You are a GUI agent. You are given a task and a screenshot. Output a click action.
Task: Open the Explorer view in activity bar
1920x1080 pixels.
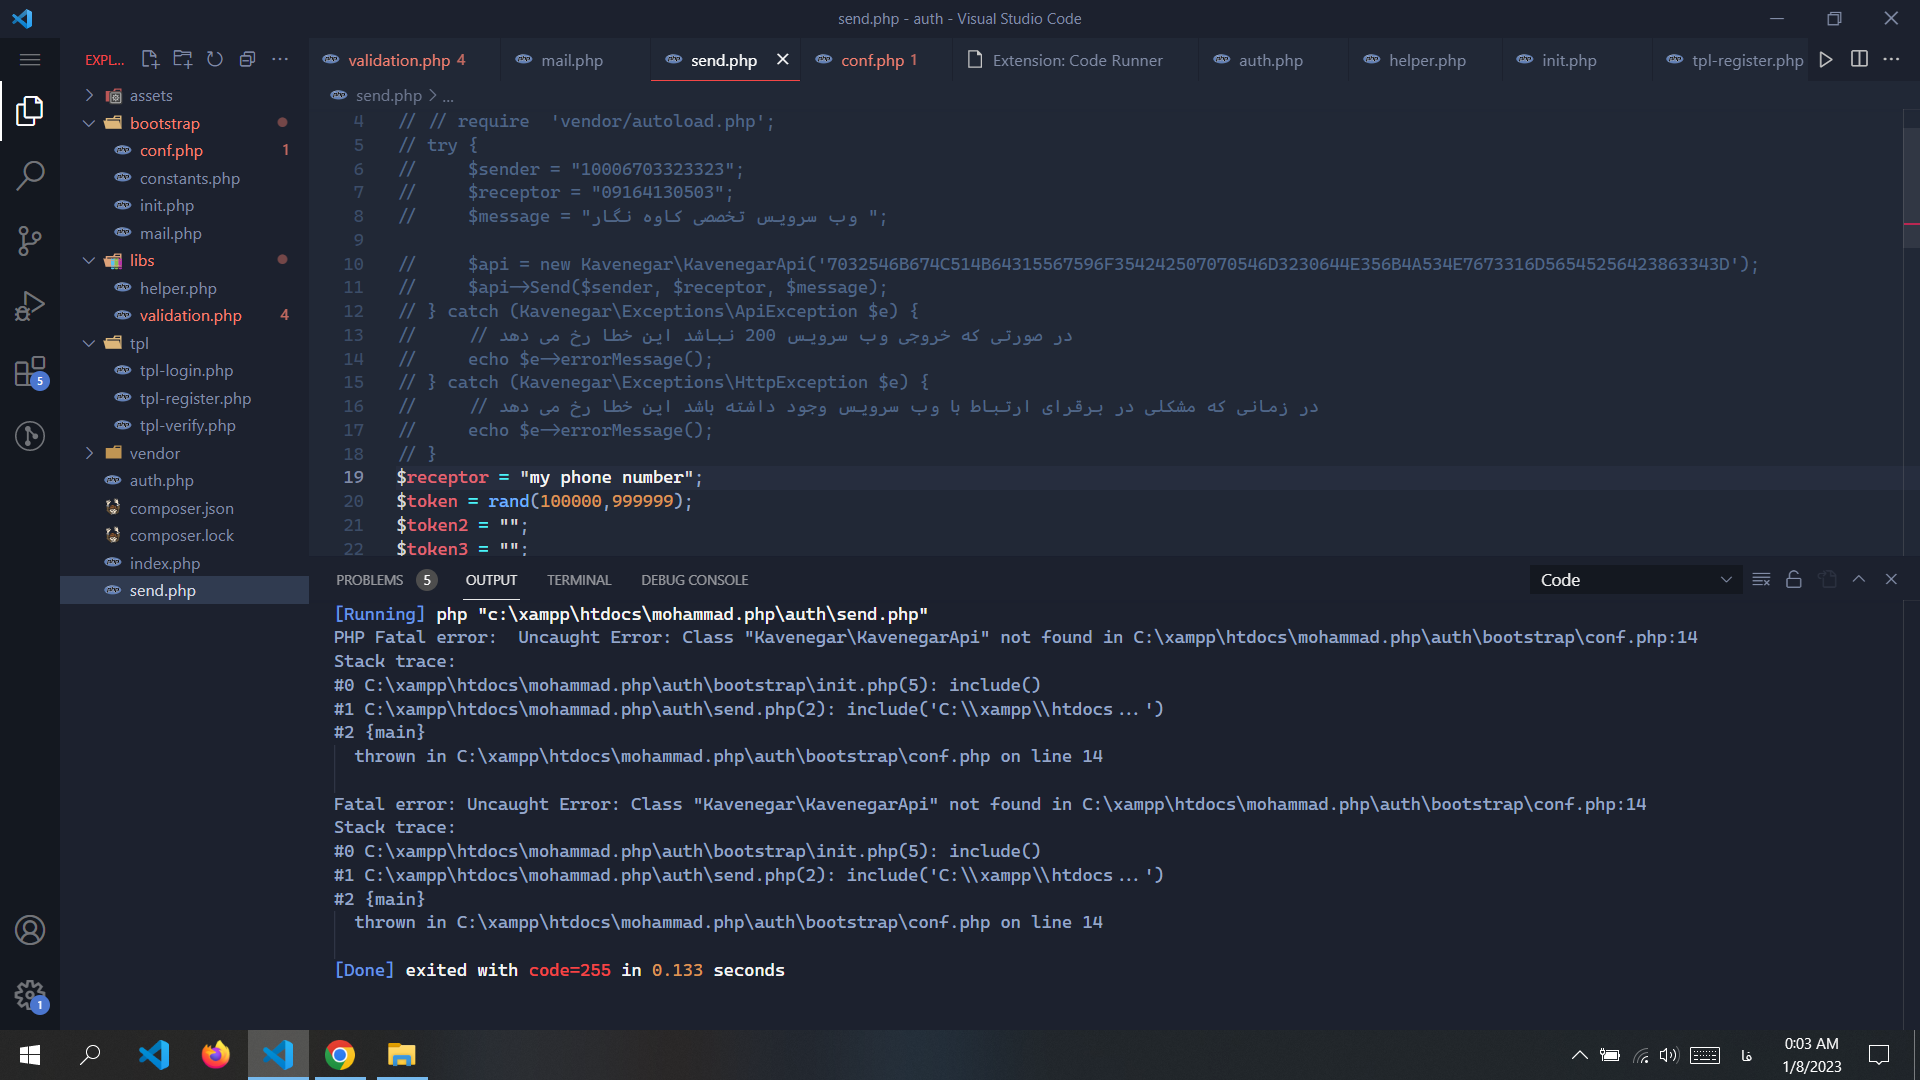coord(30,110)
